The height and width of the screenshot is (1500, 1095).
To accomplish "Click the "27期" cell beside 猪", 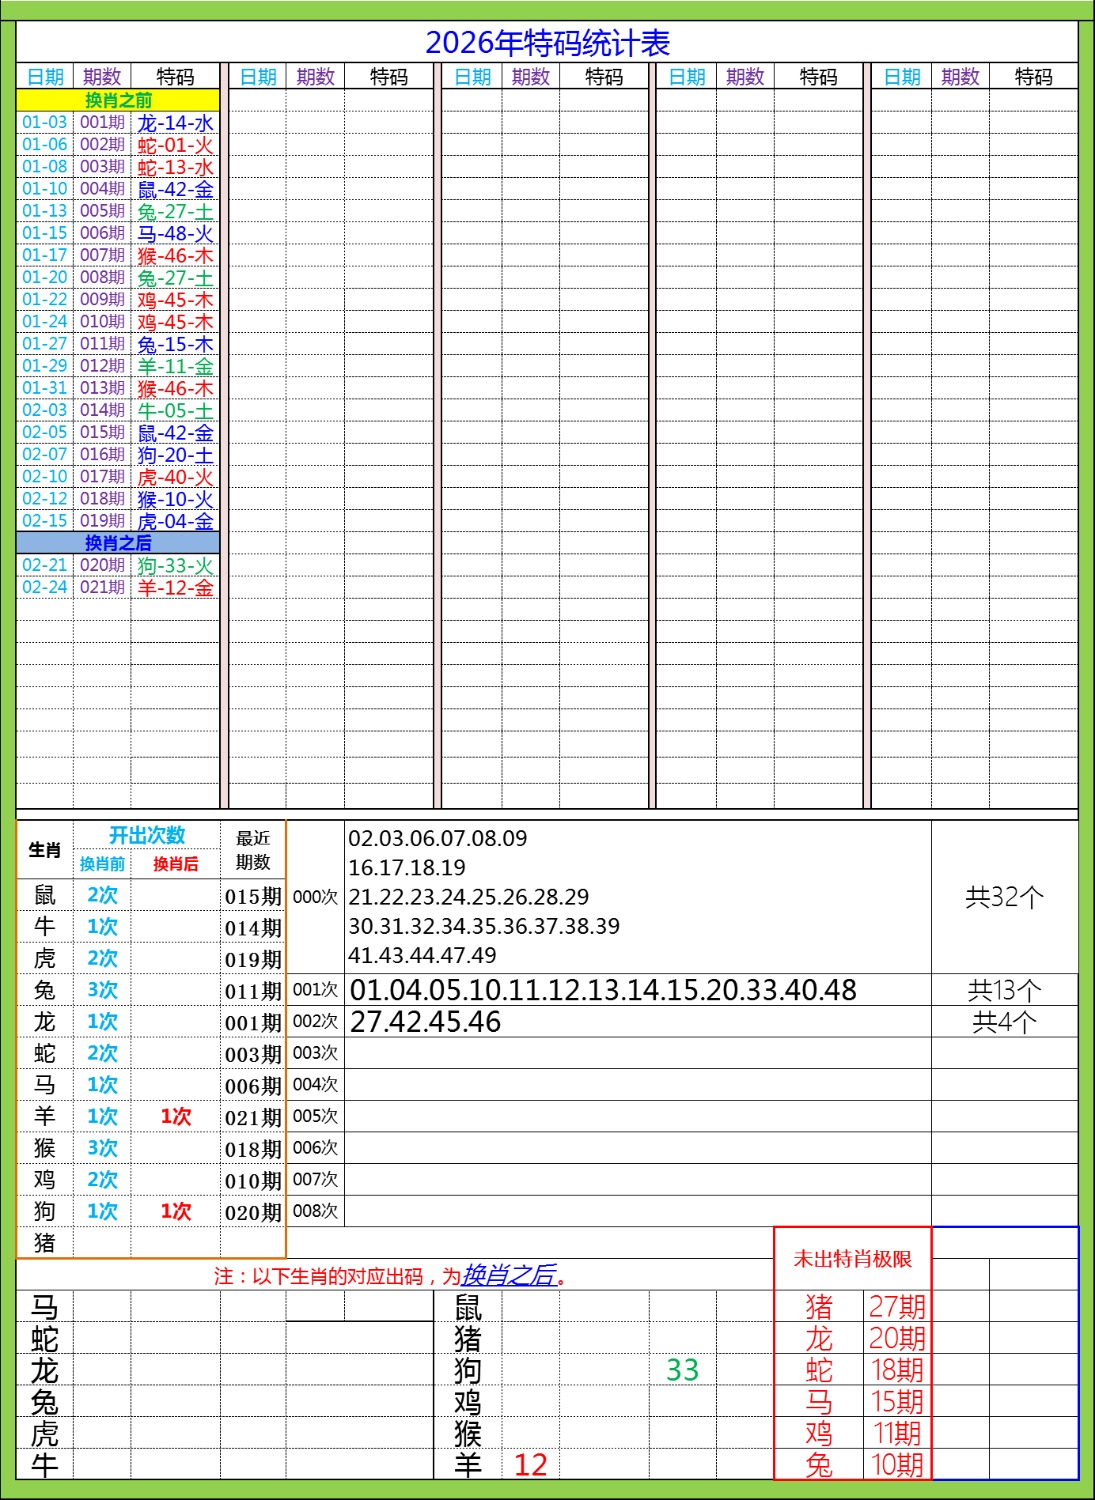I will coord(897,1306).
